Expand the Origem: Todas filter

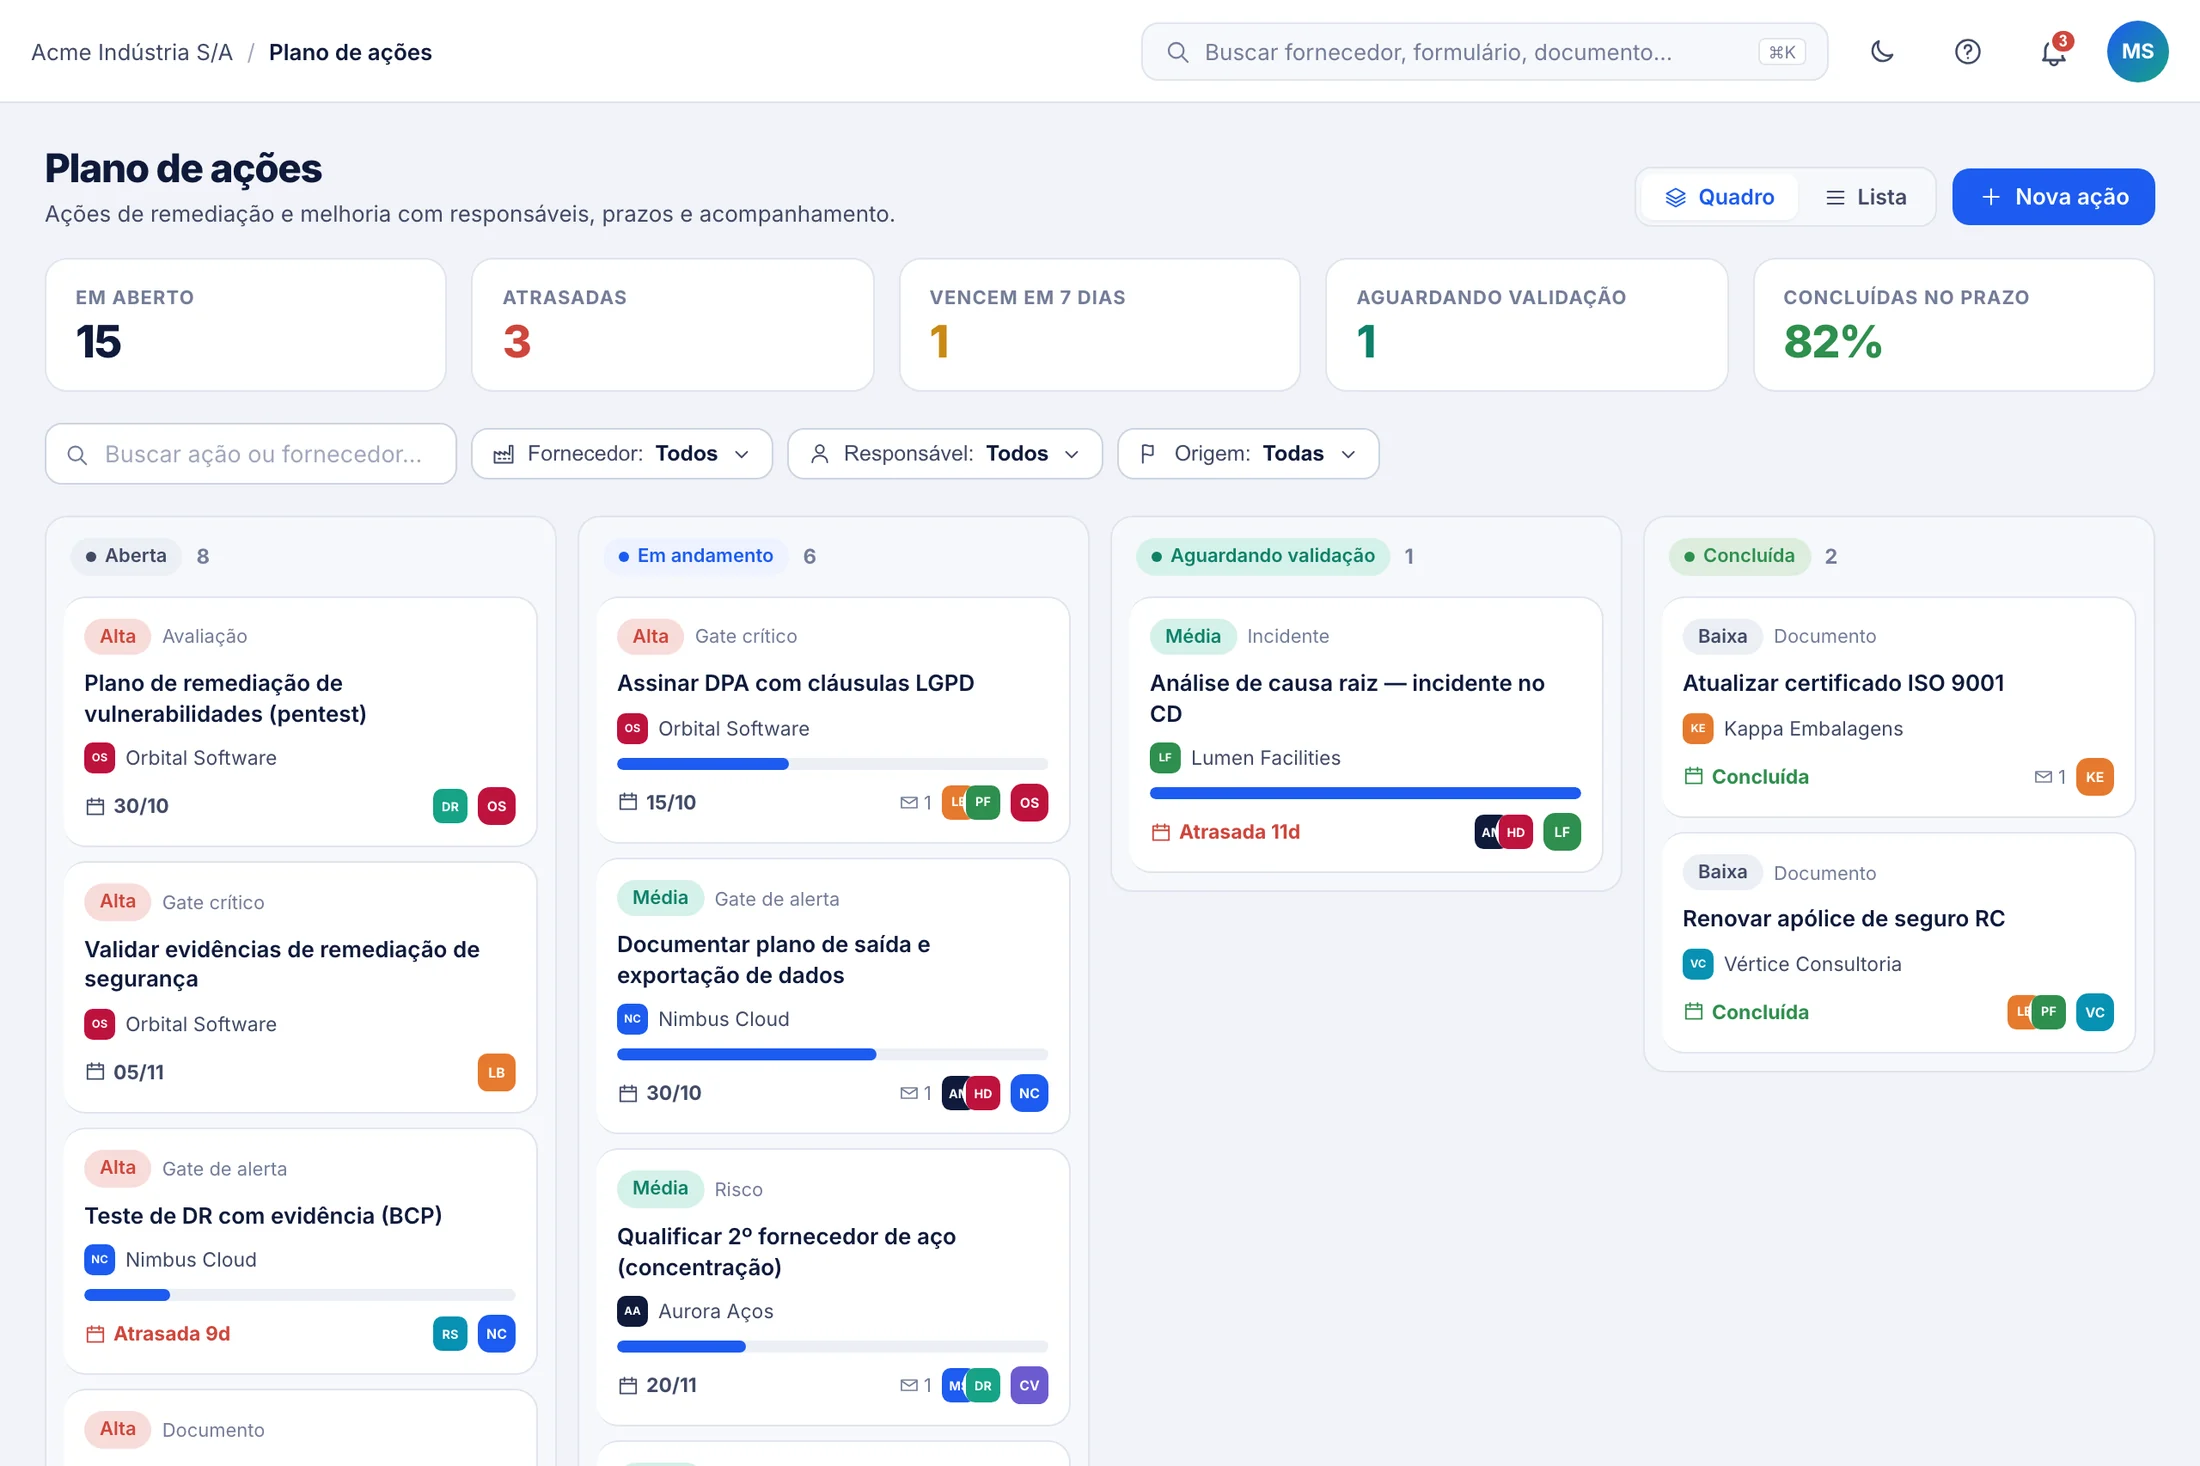1248,454
